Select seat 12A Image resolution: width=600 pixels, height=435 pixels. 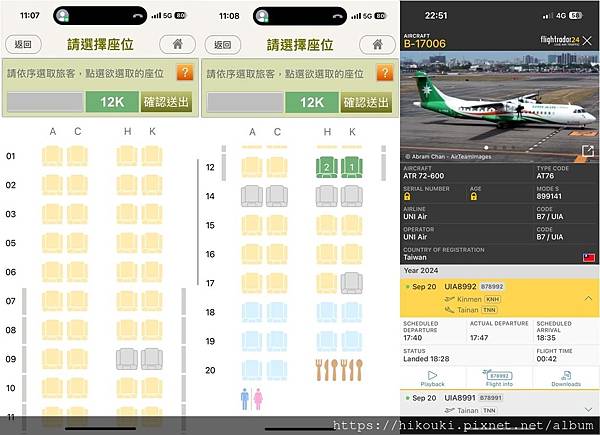pyautogui.click(x=252, y=167)
